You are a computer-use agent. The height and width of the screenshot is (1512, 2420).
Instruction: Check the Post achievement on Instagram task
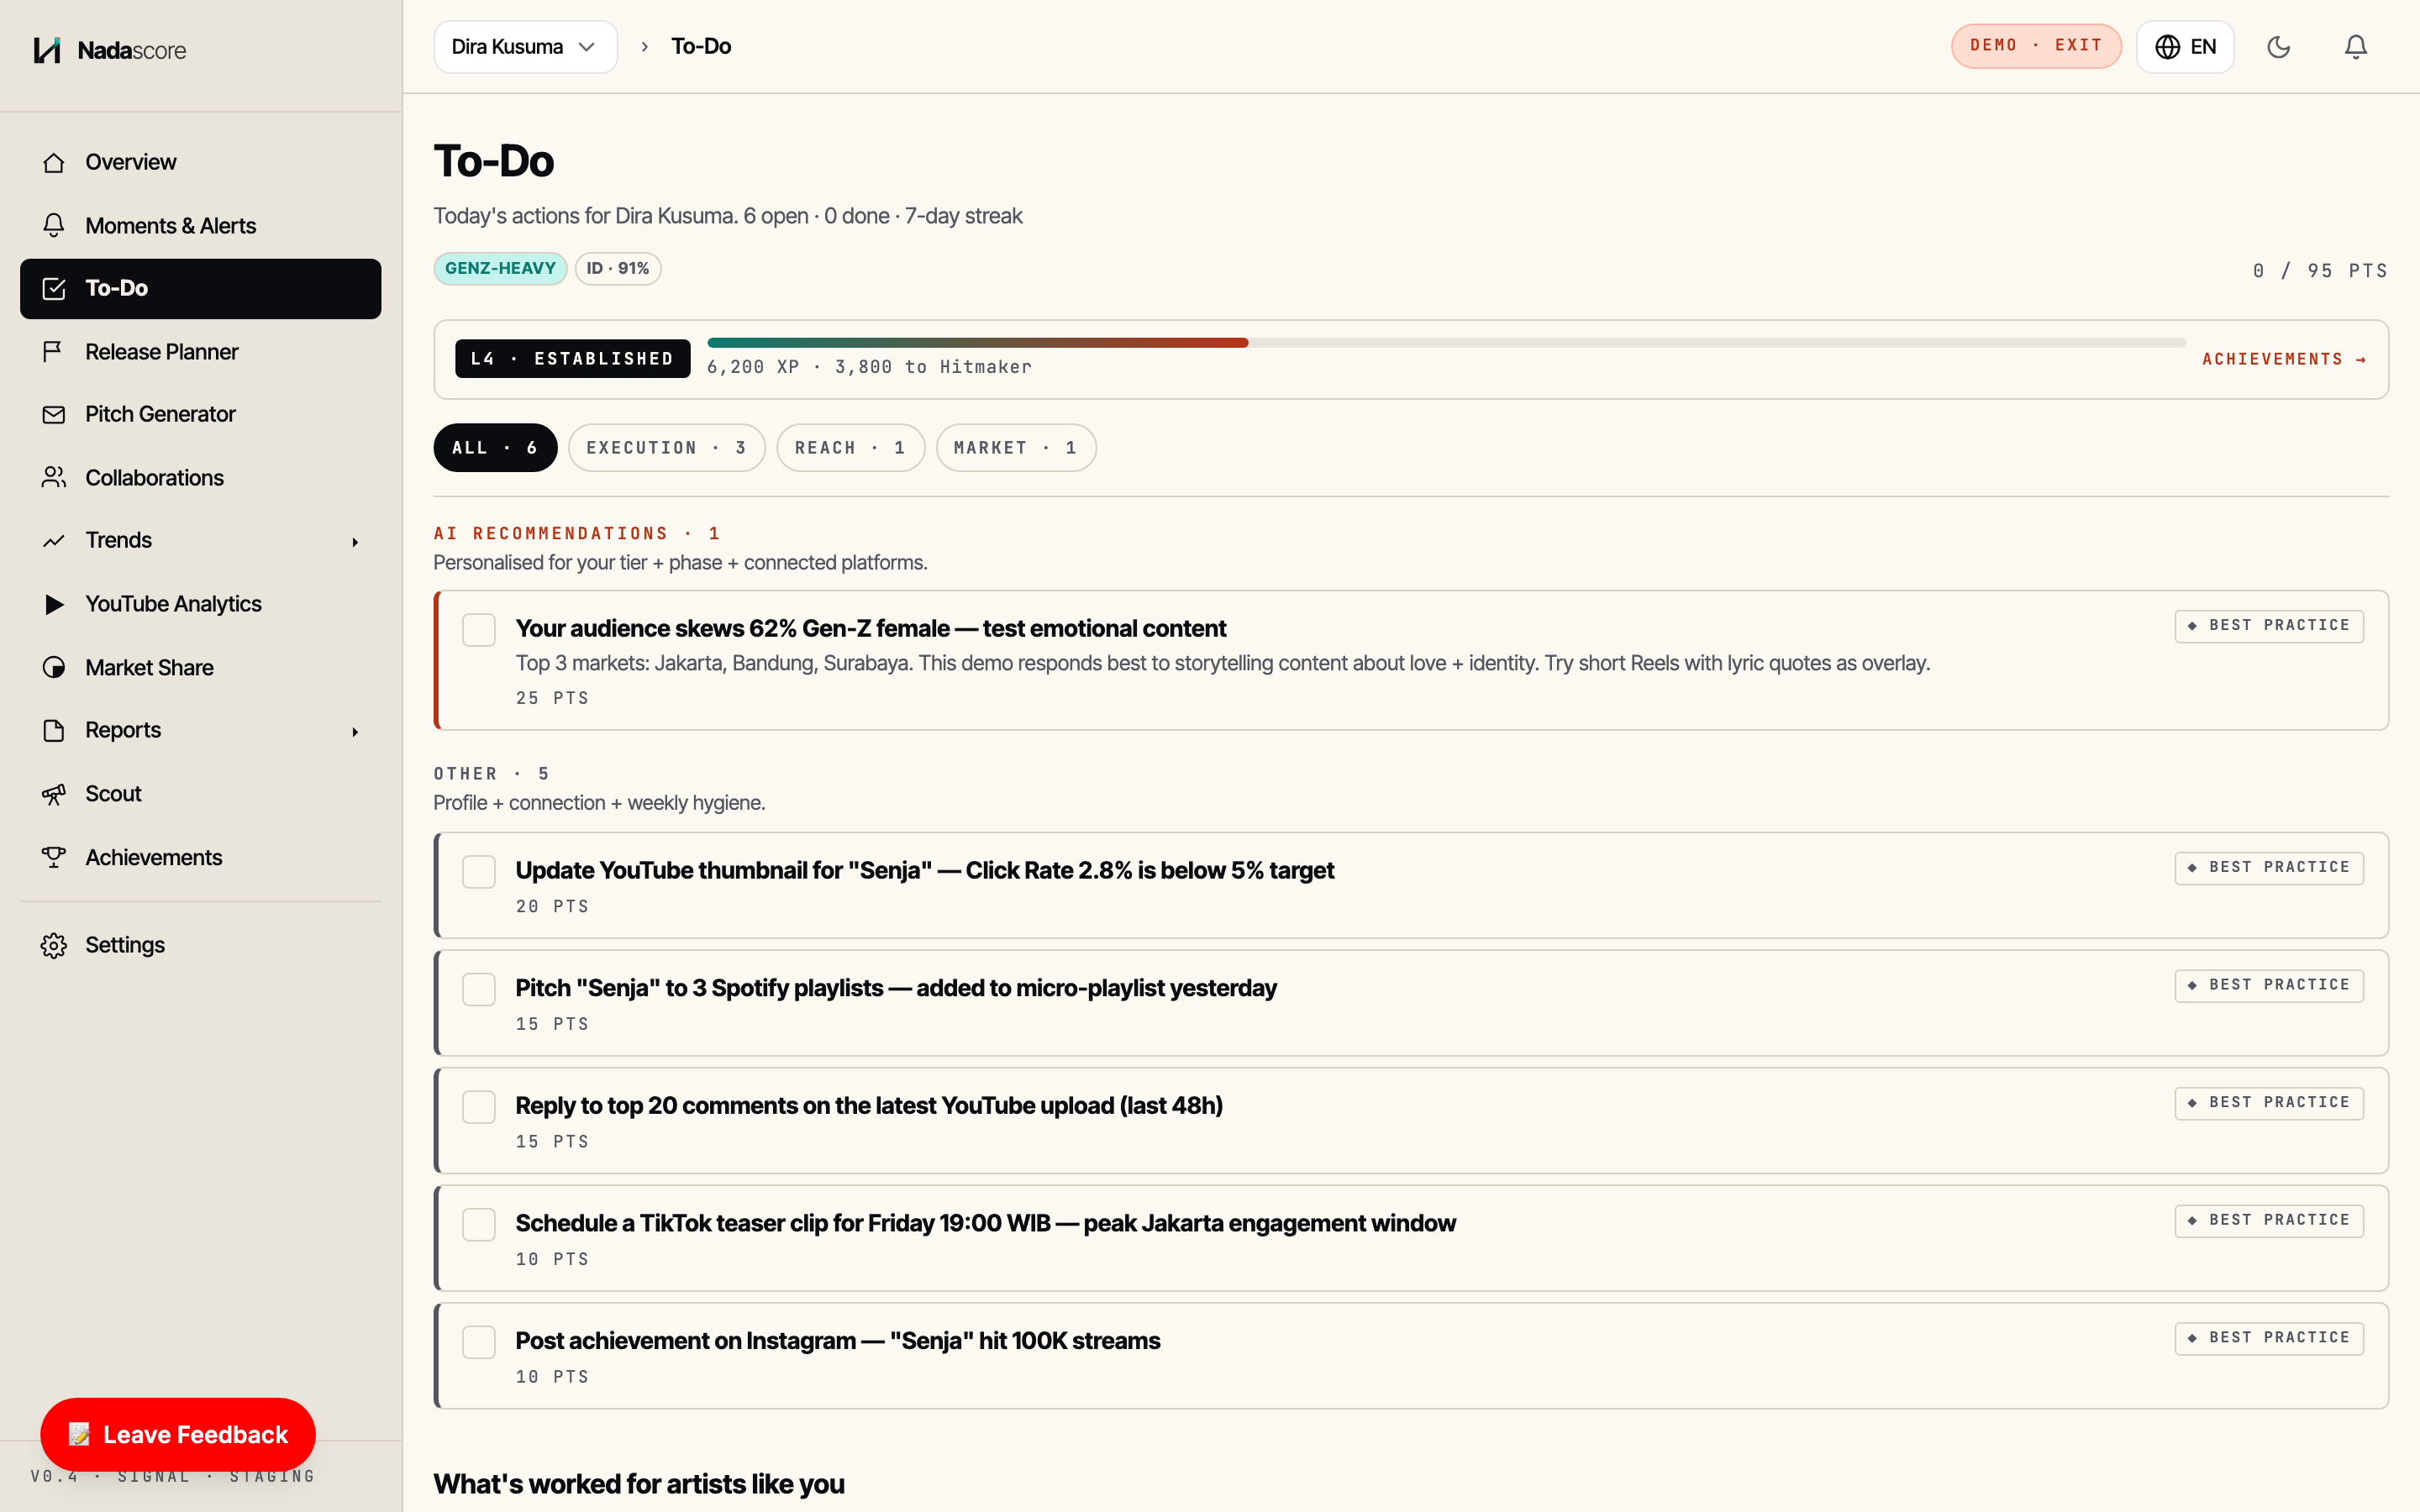tap(479, 1342)
